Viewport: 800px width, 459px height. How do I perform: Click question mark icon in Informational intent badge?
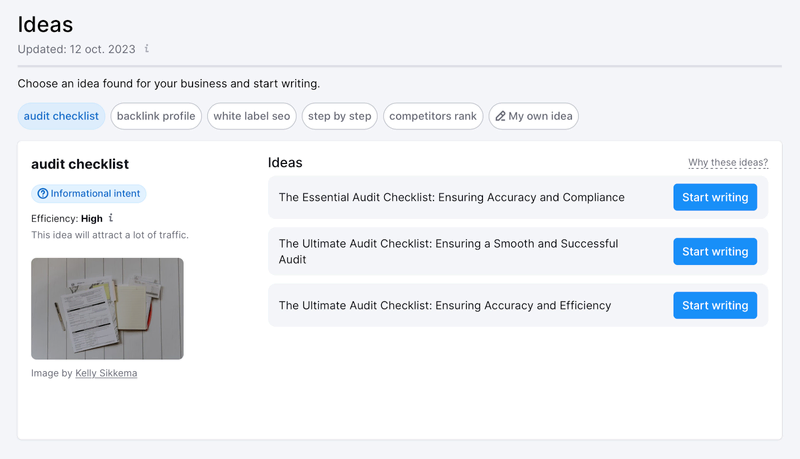43,193
